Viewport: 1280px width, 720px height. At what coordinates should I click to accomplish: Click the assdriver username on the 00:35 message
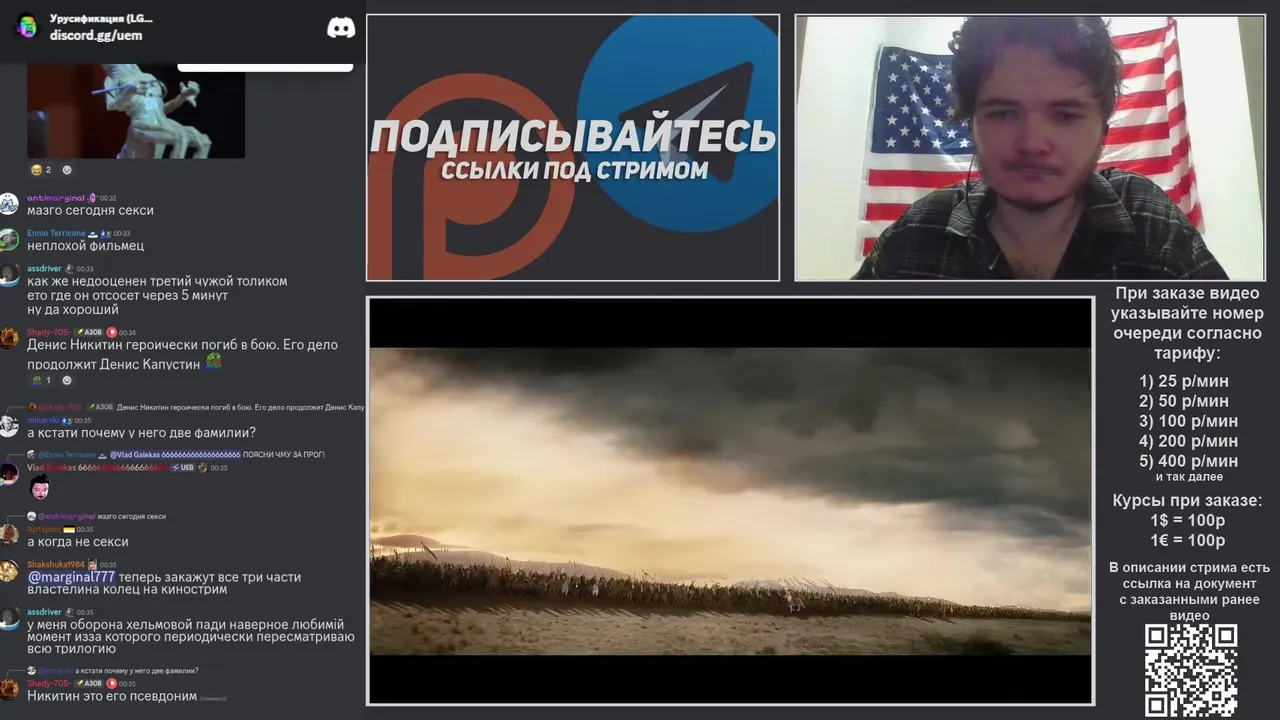coord(44,612)
